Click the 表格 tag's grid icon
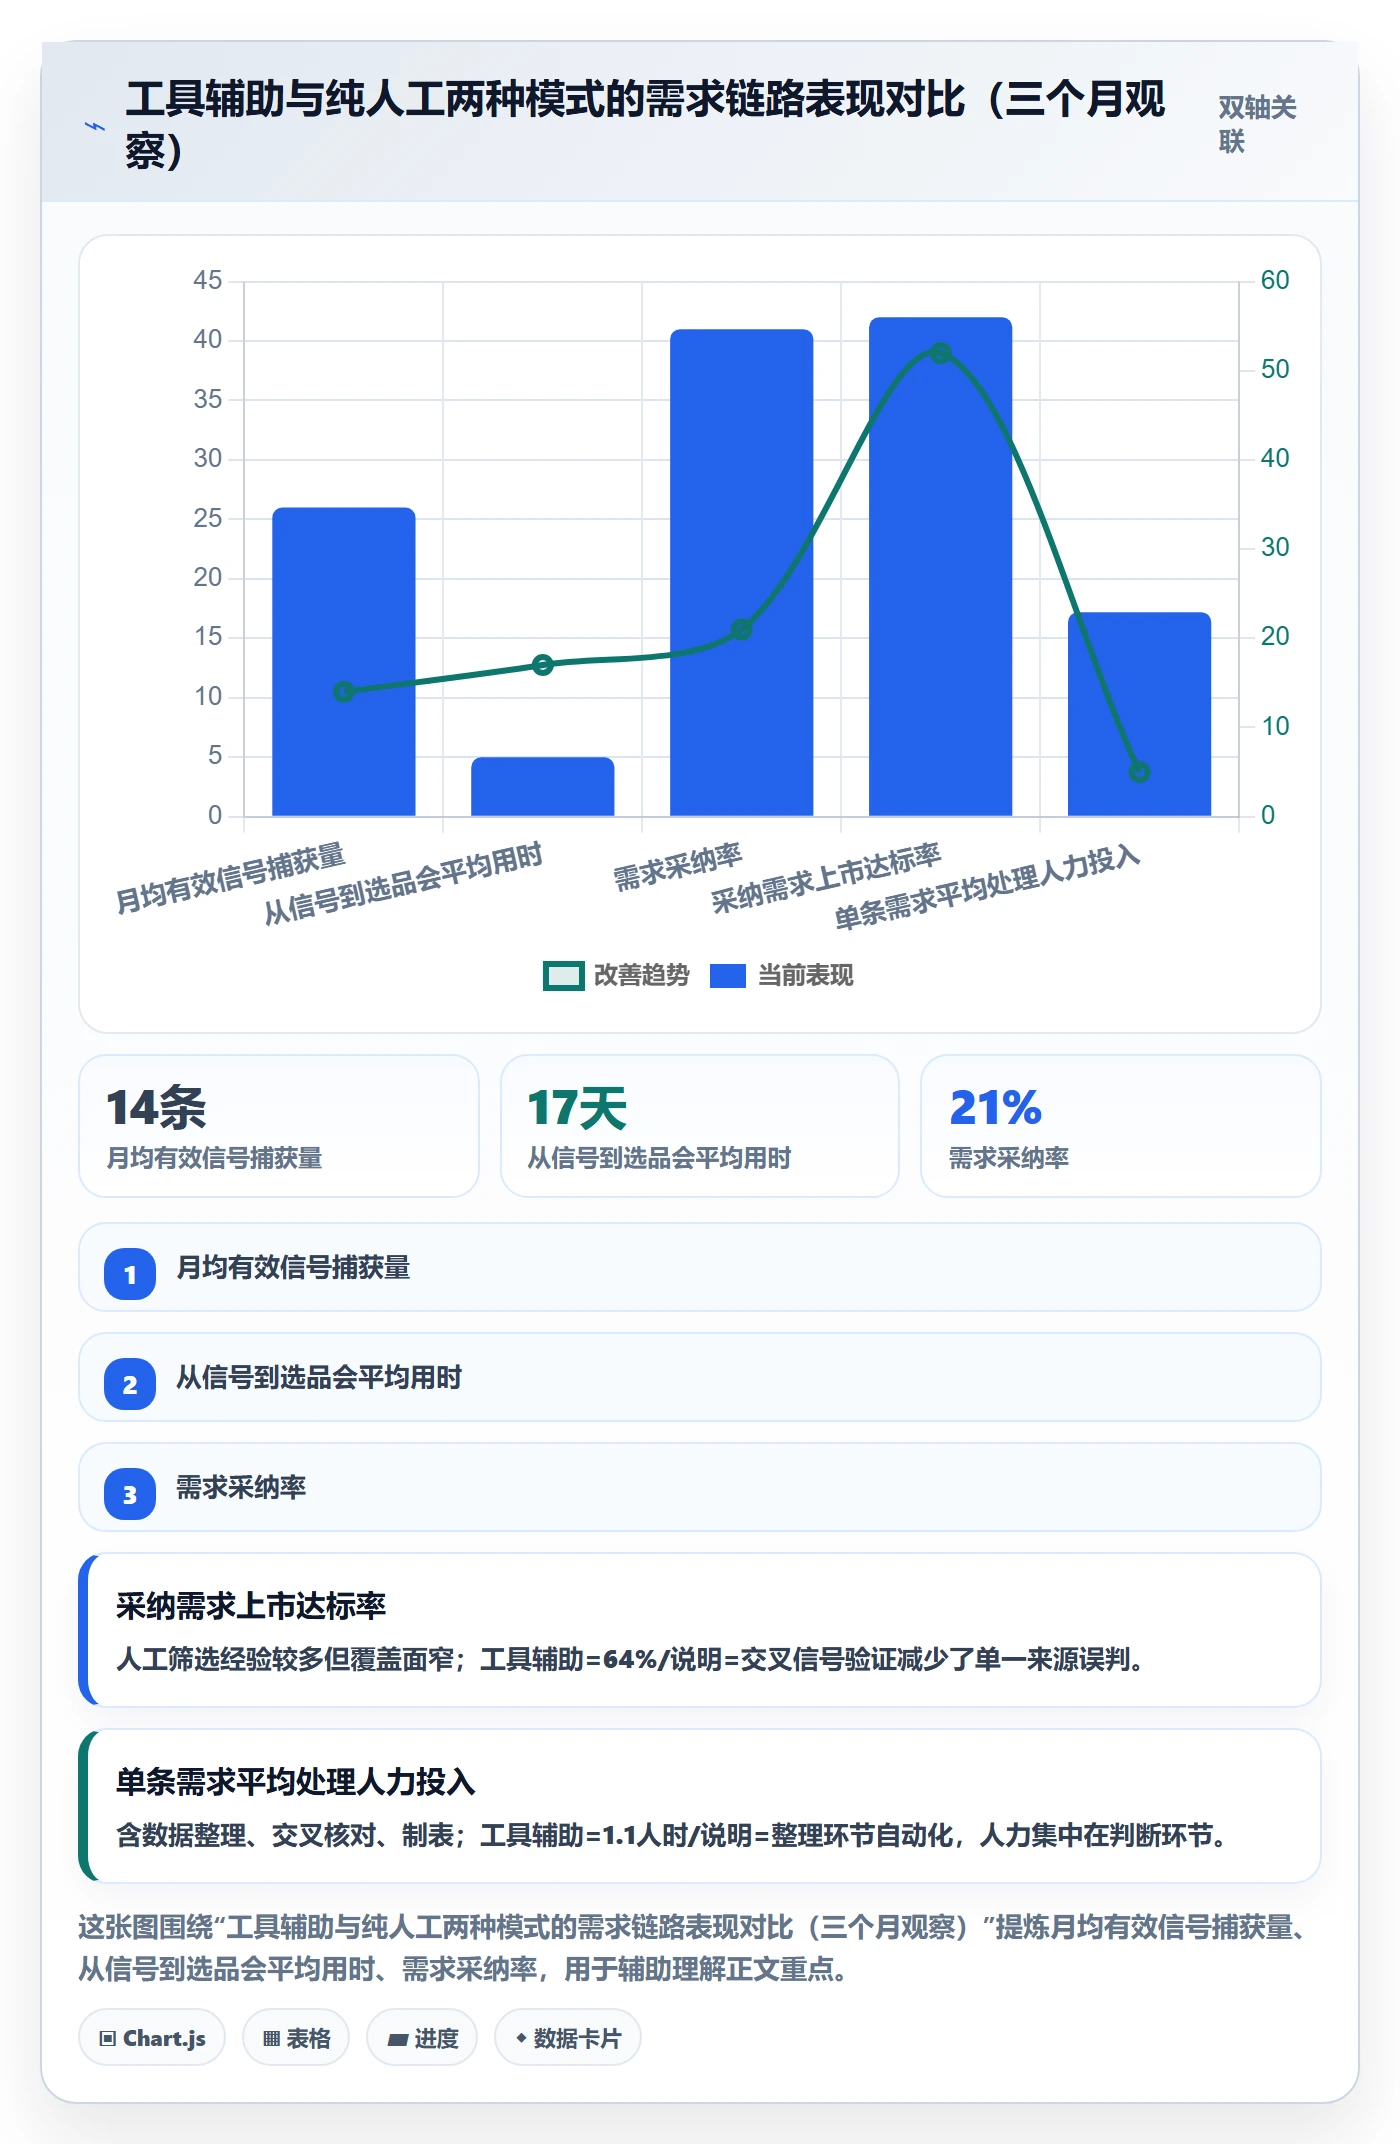The image size is (1400, 2144). pos(271,2038)
